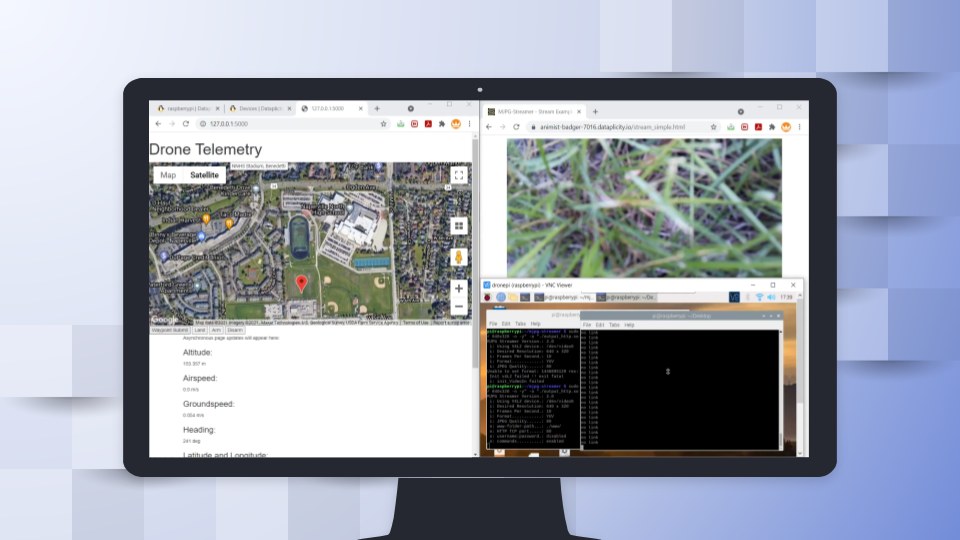Screen dimensions: 960x540
Task: Open the file manager folder in VNC taskbar
Action: [x=512, y=297]
